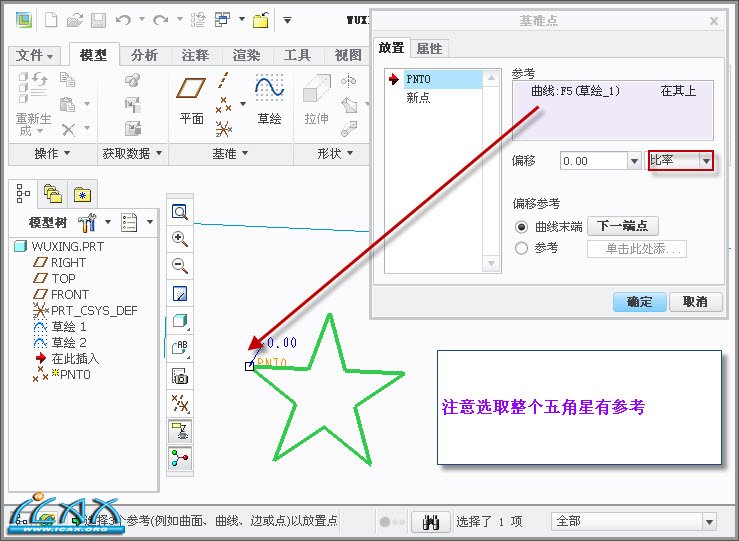Click the Paste icon in operations group
The image size is (739, 541).
point(67,104)
